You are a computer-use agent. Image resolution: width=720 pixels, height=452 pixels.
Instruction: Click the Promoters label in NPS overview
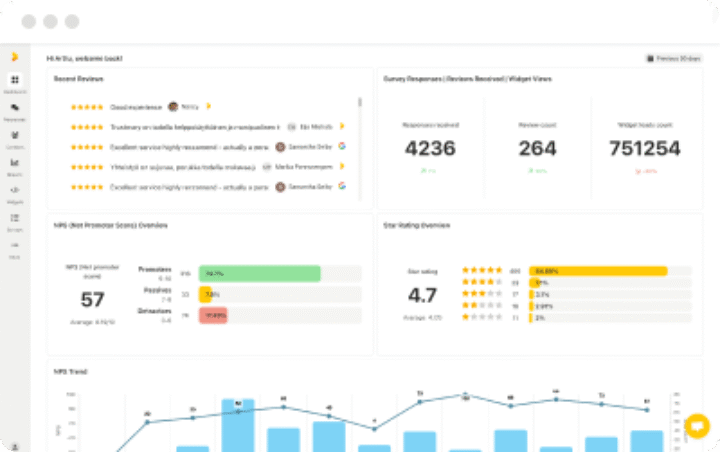pos(155,270)
